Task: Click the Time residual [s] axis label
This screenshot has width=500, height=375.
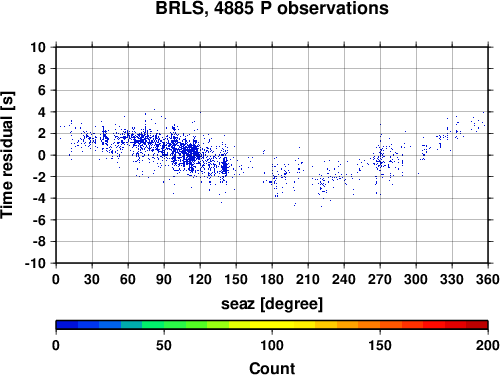Action: 8,155
